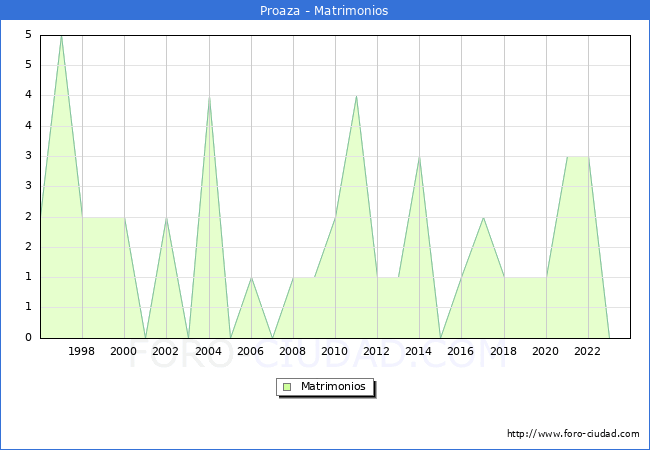The image size is (650, 450).
Task: Click the 2020 x-axis label
Action: [545, 351]
